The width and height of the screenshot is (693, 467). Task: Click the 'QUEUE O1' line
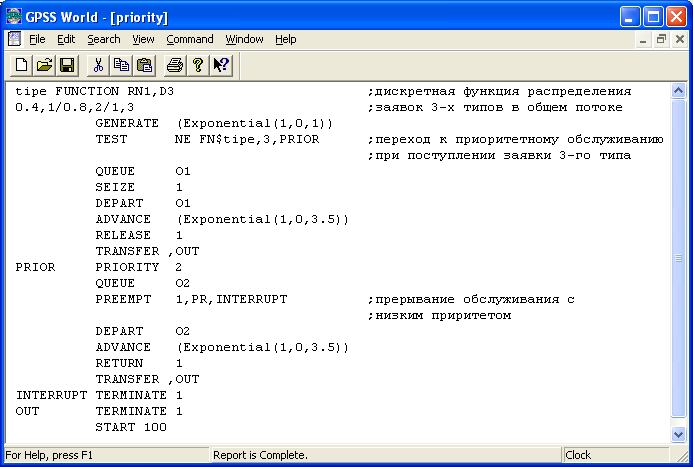pyautogui.click(x=143, y=171)
